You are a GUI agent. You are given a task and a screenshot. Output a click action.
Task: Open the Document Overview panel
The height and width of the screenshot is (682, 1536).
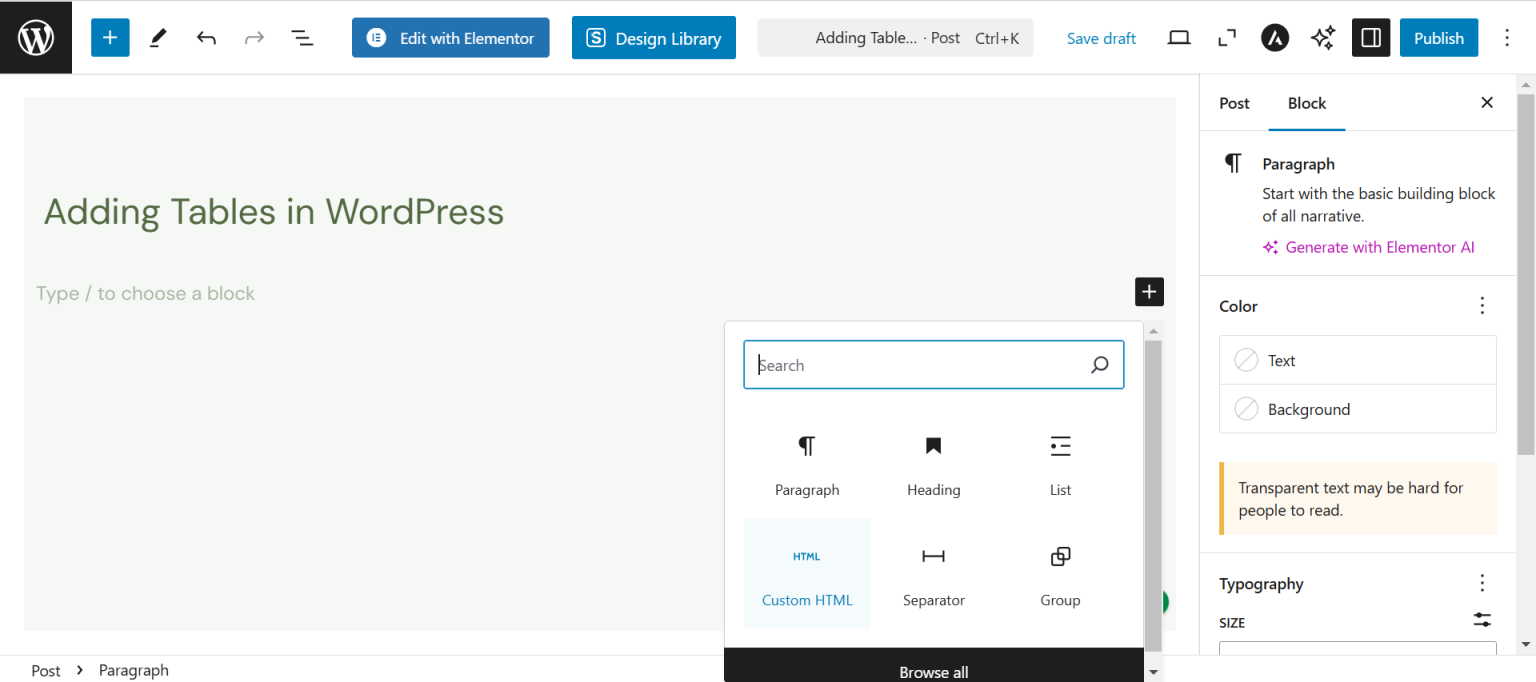[x=302, y=37]
